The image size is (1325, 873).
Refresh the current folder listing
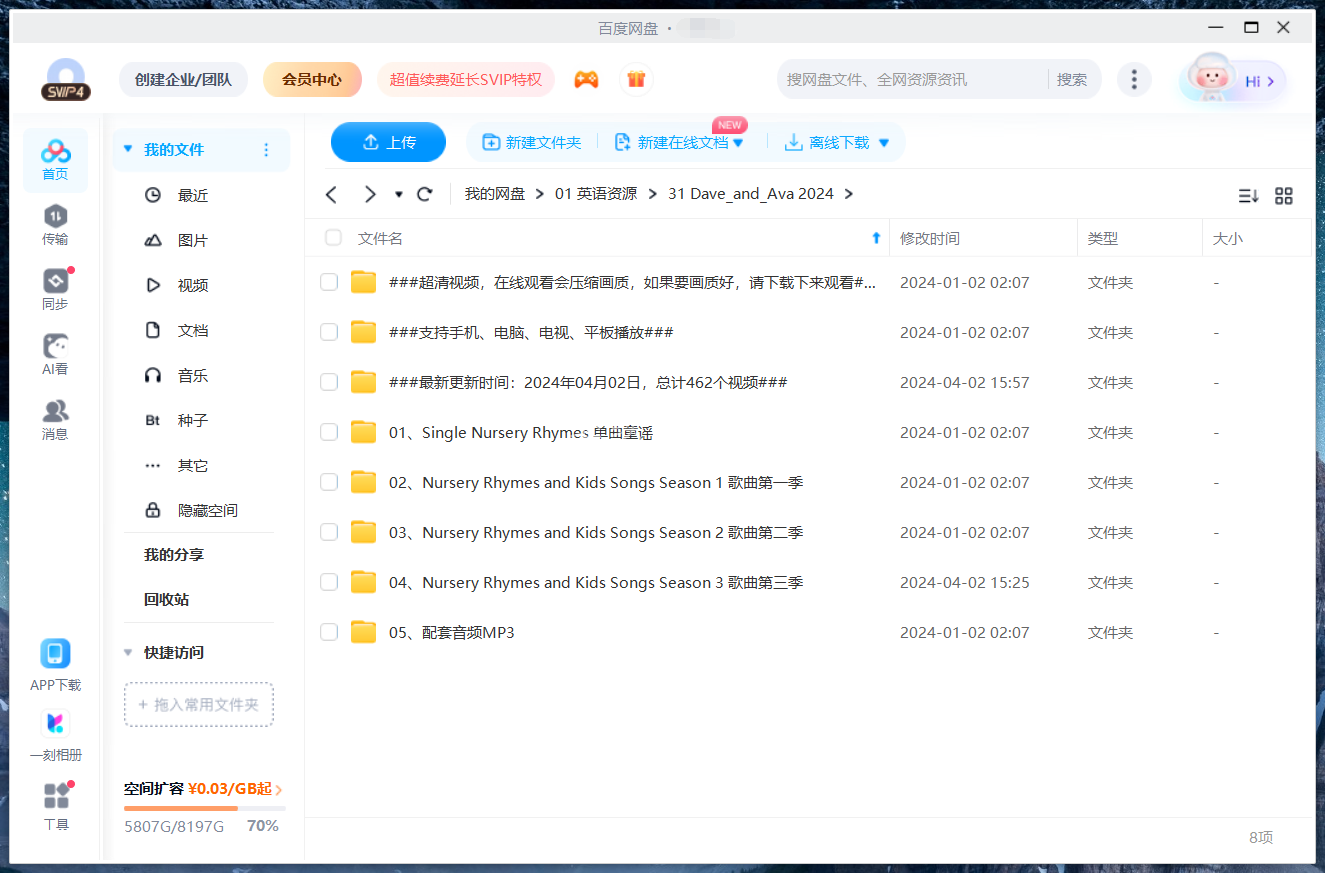tap(425, 194)
